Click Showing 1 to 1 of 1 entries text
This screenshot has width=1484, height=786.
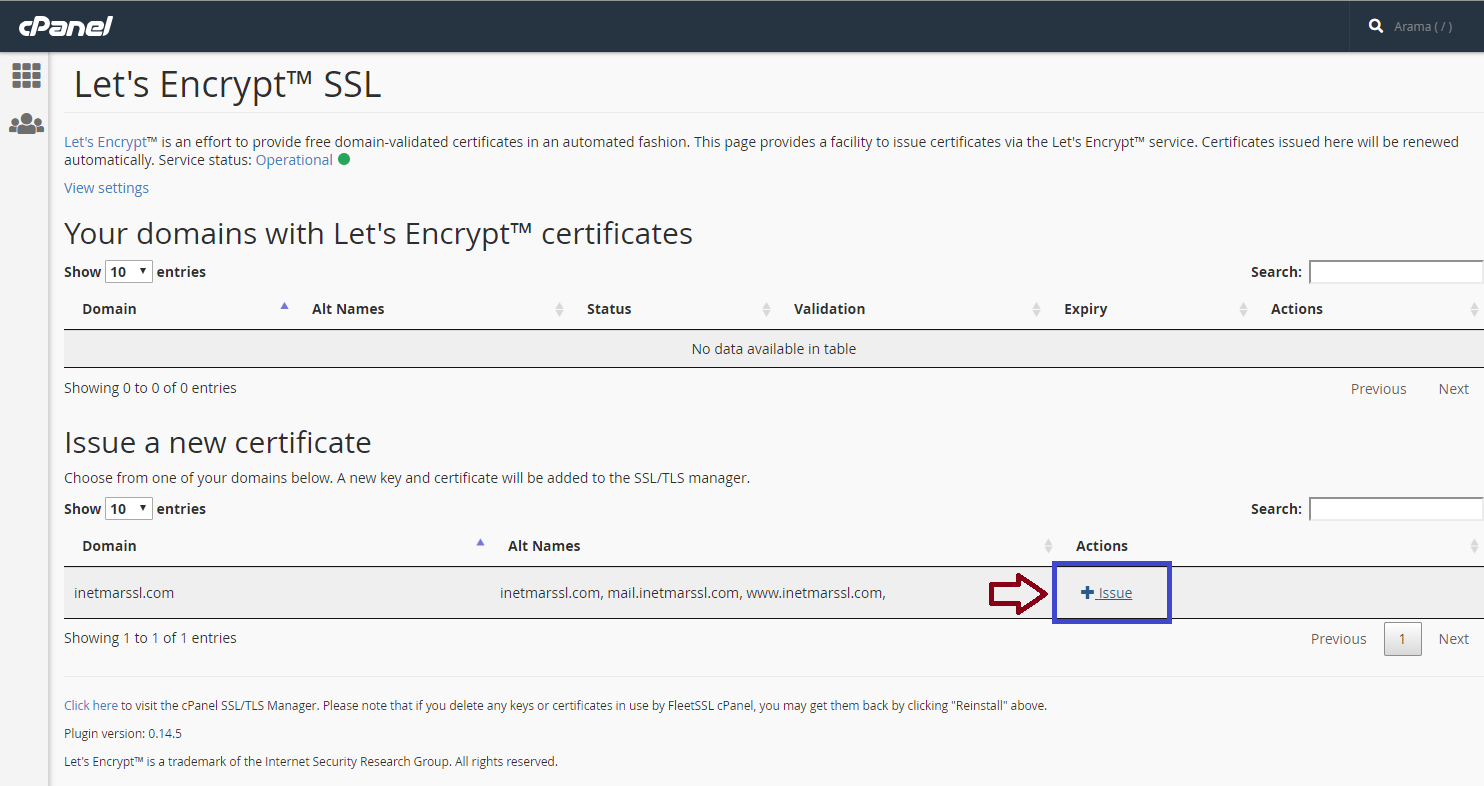point(150,638)
